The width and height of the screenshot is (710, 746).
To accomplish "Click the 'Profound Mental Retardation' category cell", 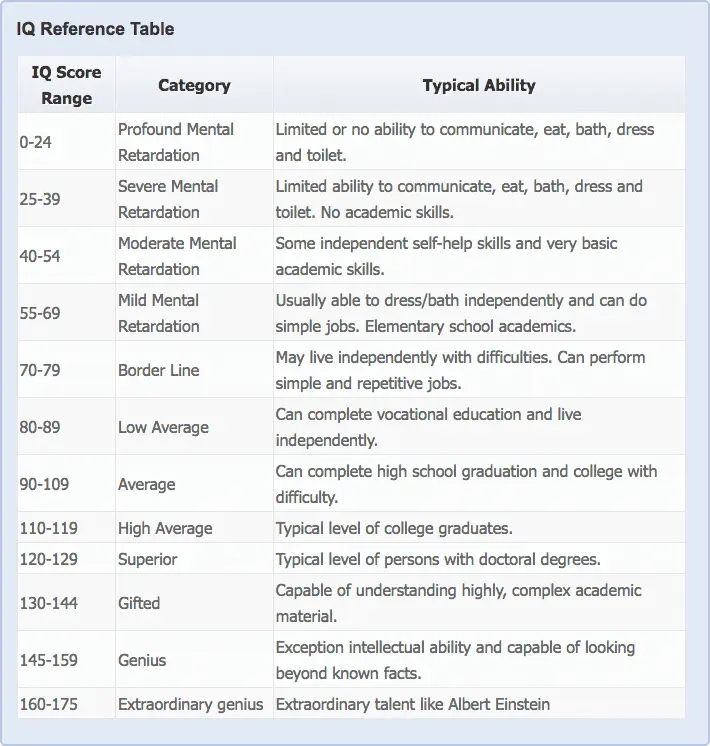I will click(176, 142).
